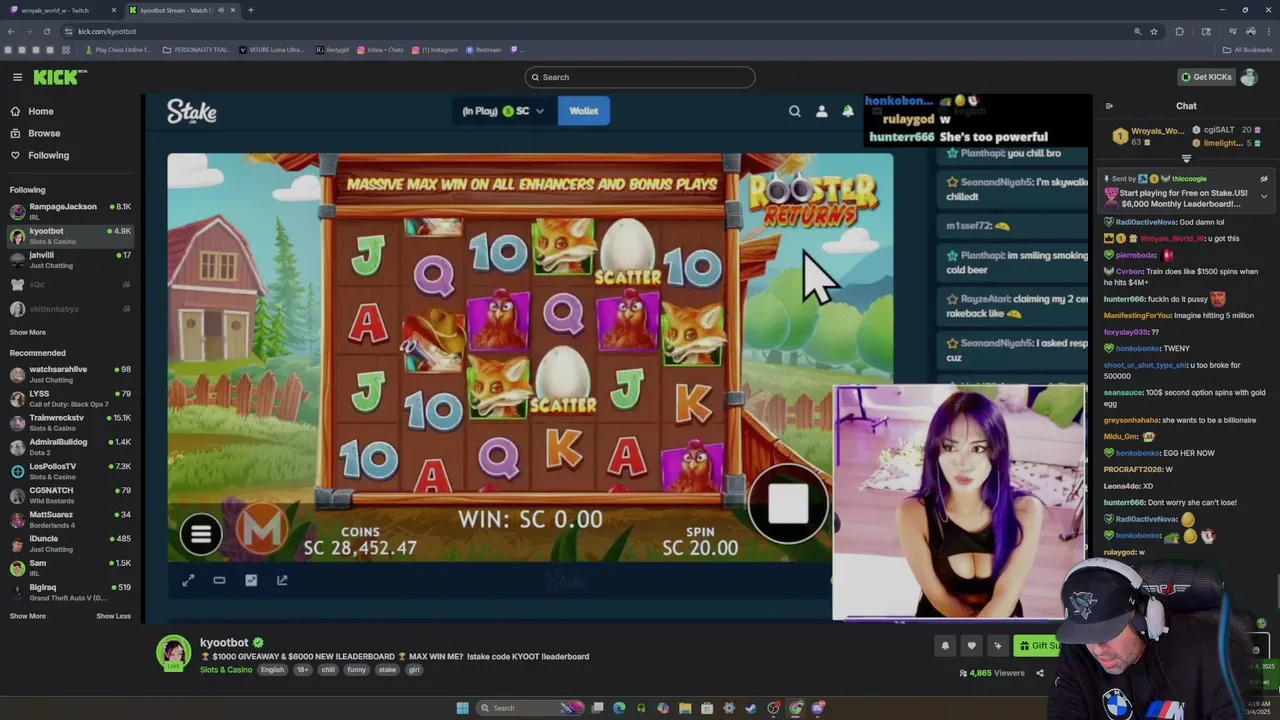The image size is (1280, 720).
Task: Open the watchsarahlive recommended channel
Action: tap(70, 374)
